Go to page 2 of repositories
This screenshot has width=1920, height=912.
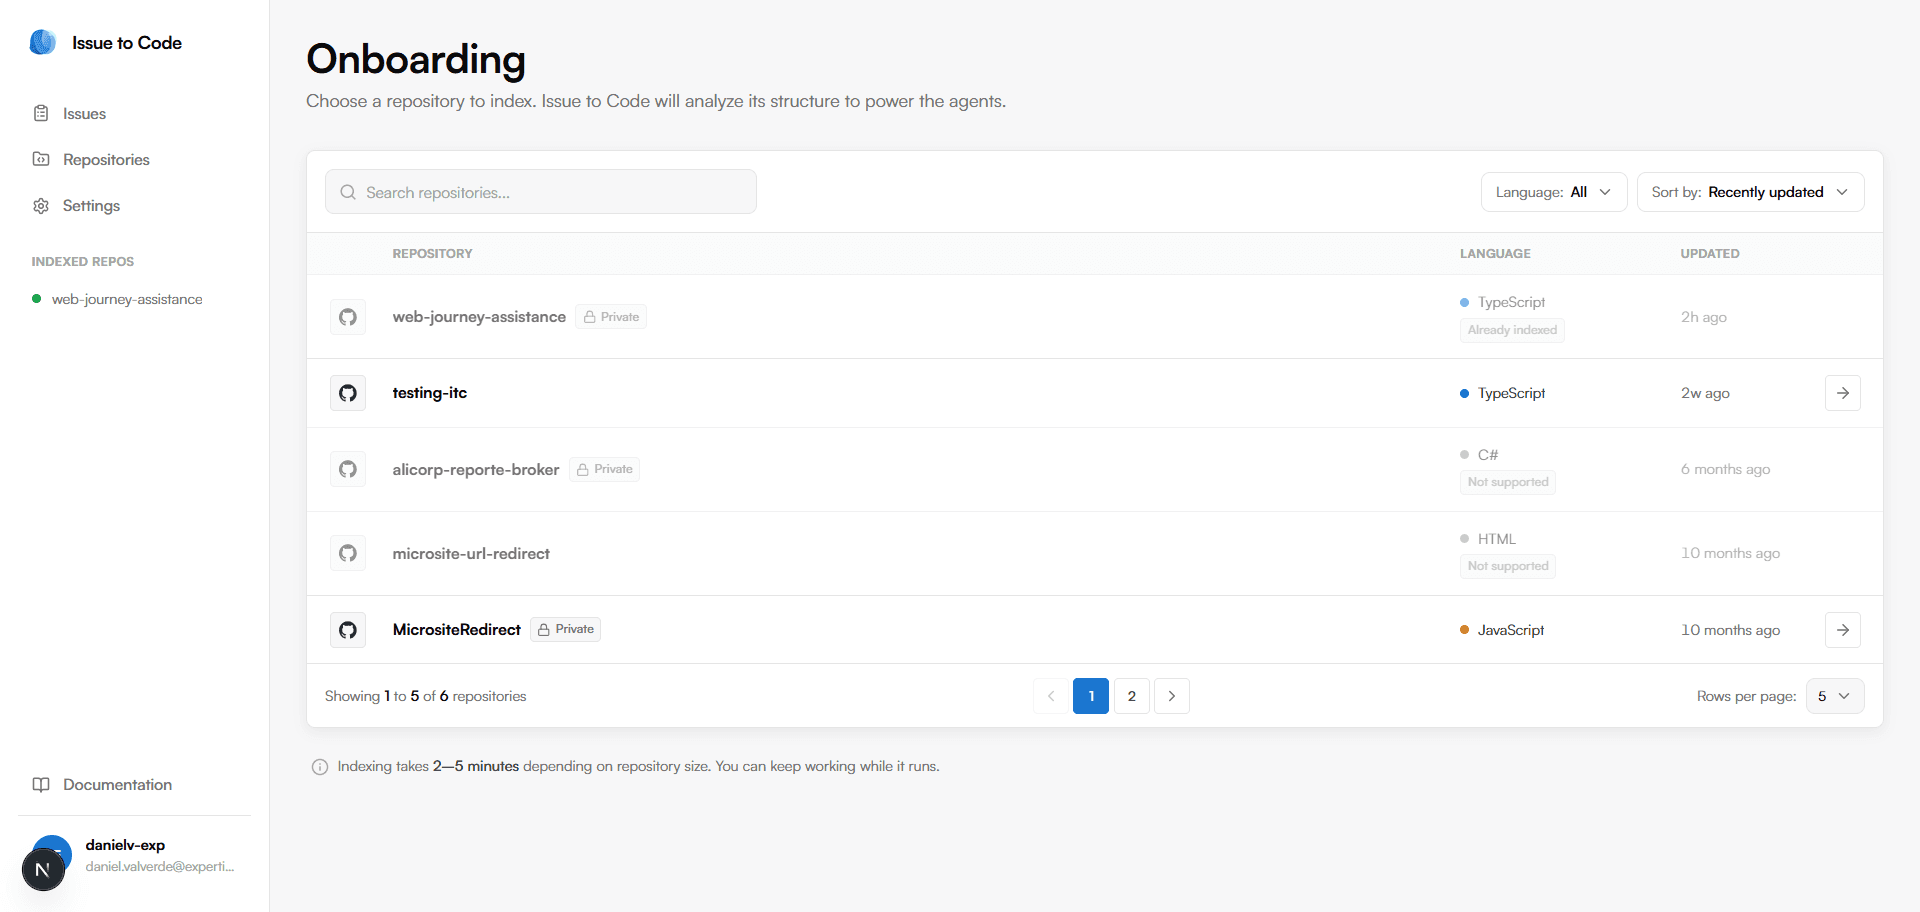coord(1132,696)
